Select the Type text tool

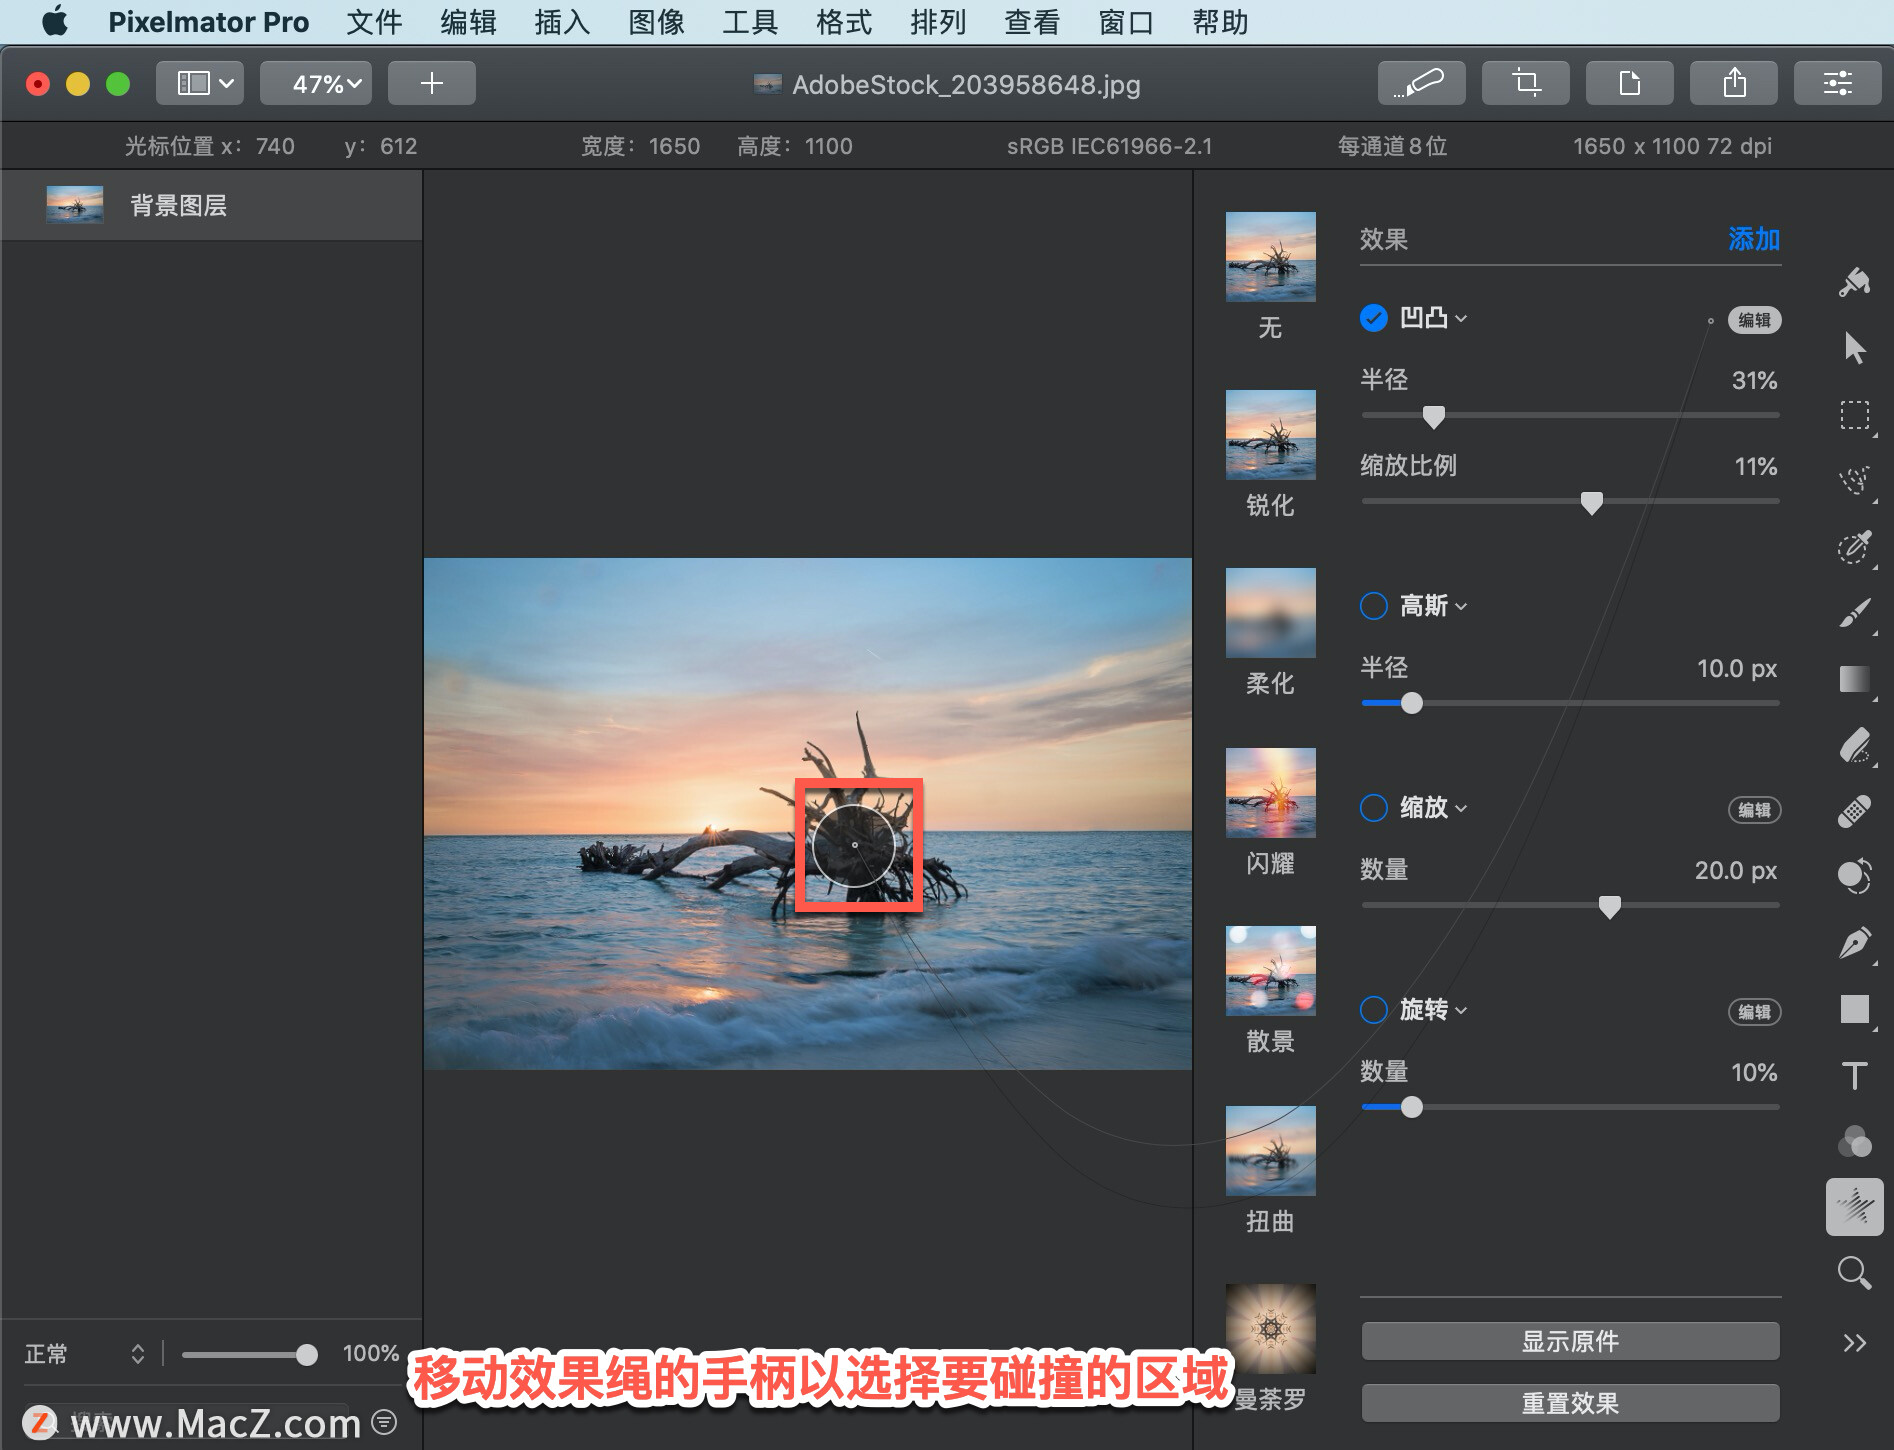pos(1855,1075)
